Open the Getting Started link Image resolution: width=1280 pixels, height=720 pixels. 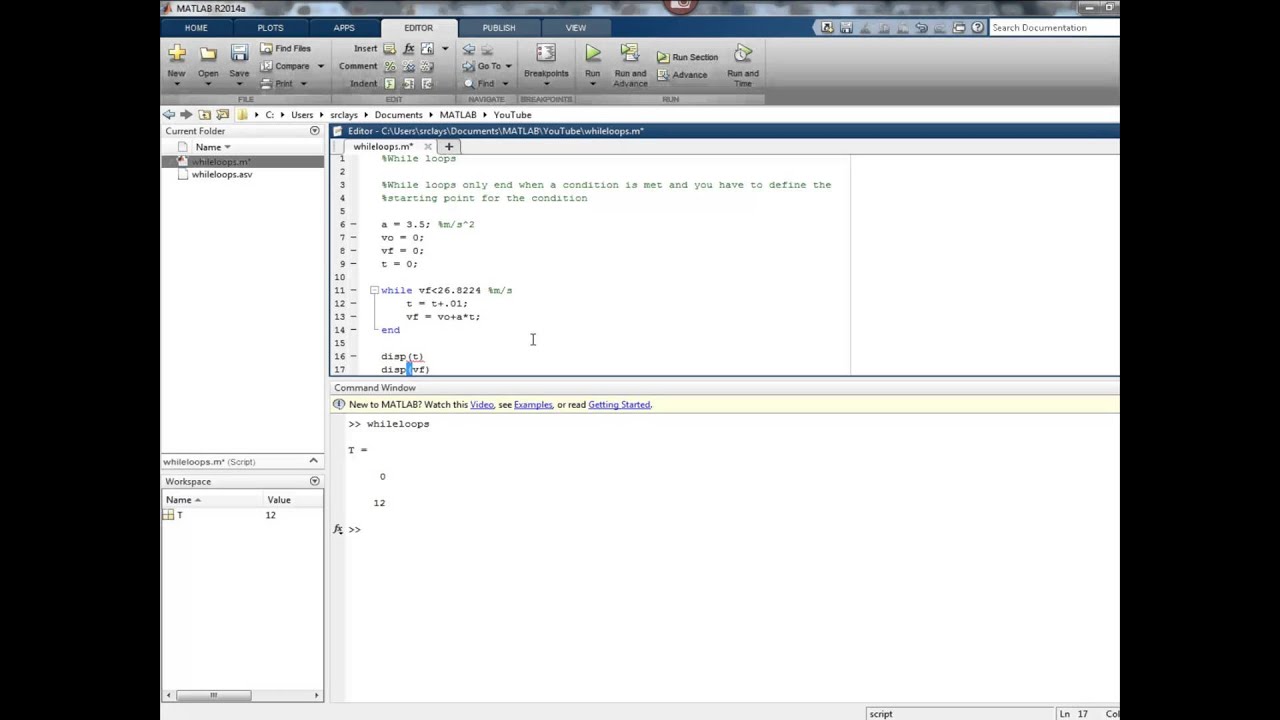pyautogui.click(x=619, y=405)
